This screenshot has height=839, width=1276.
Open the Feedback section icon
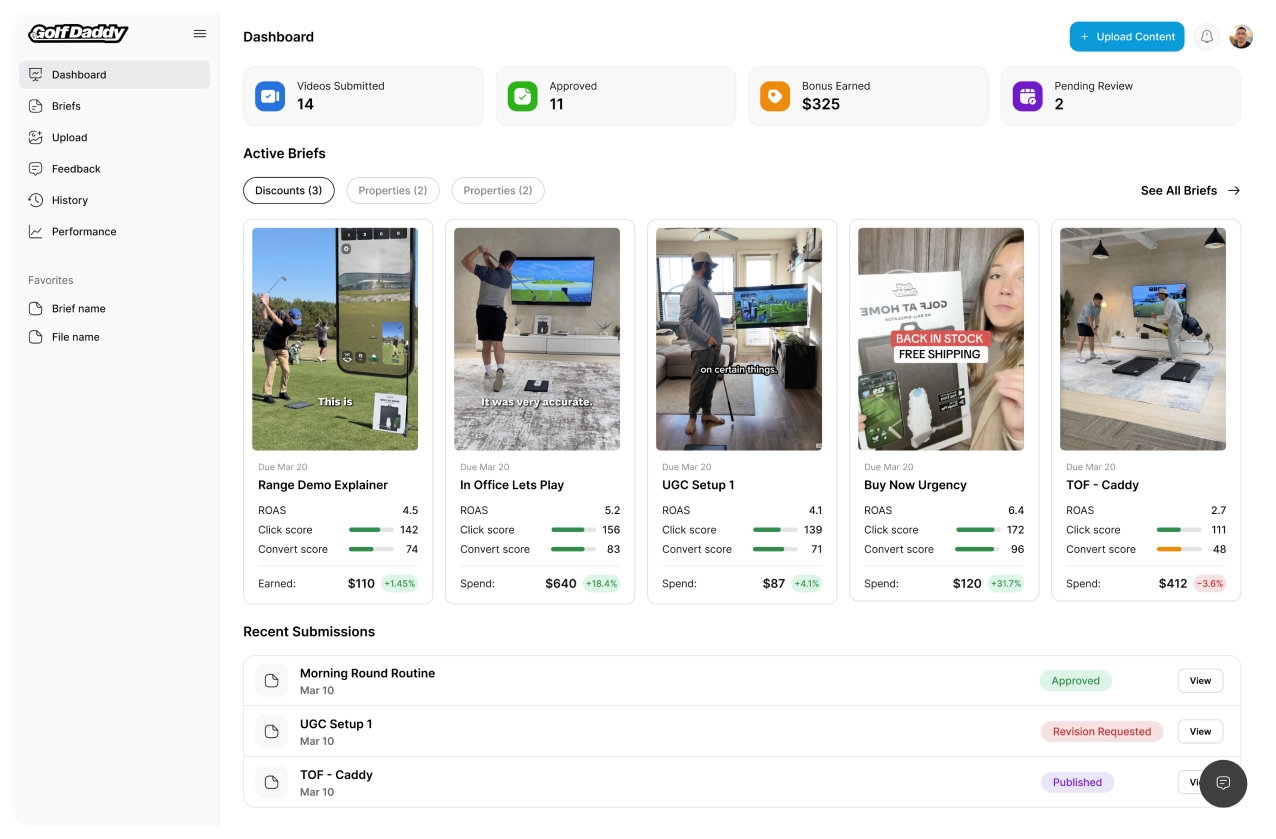click(33, 168)
